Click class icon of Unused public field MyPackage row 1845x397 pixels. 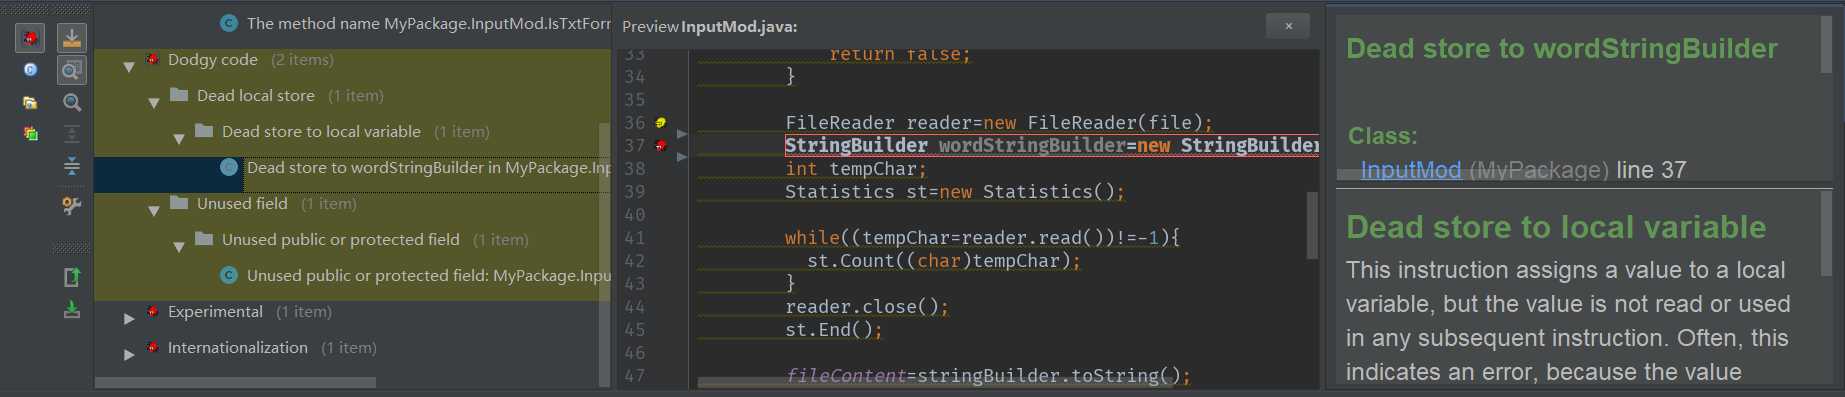229,275
